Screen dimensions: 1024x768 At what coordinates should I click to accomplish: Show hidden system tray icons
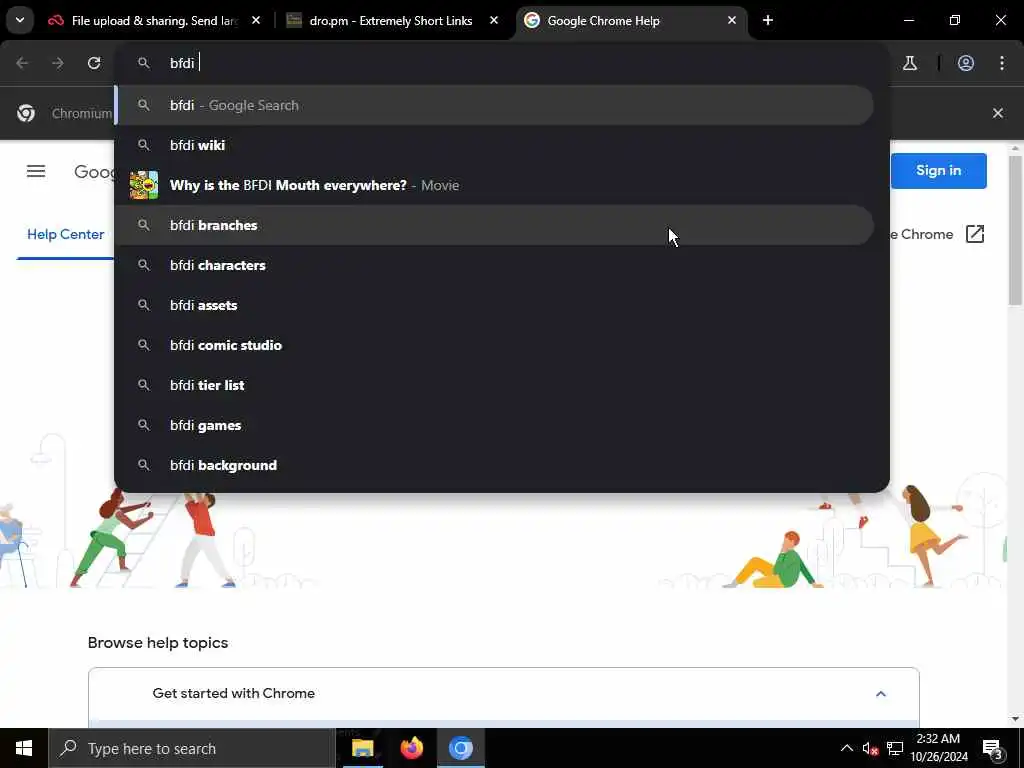tap(846, 748)
